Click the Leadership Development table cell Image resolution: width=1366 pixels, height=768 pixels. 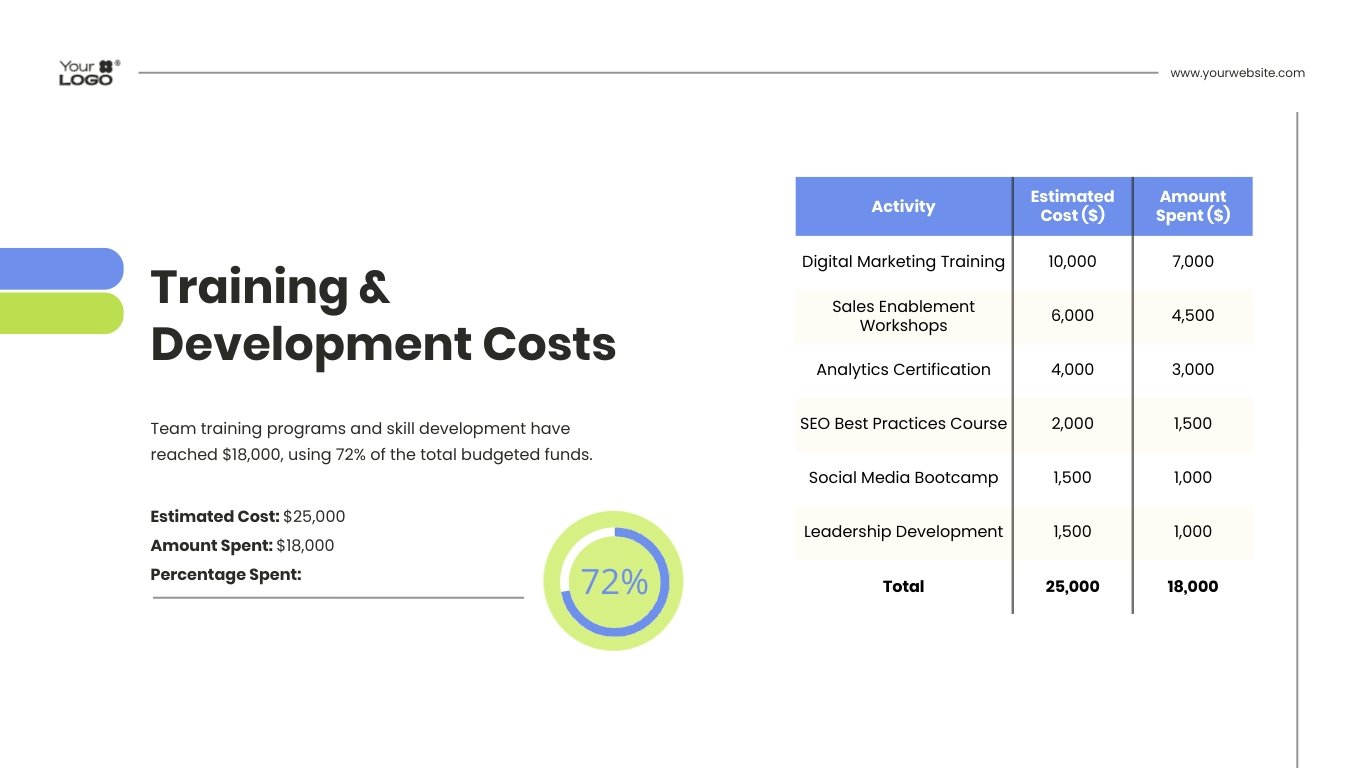(903, 531)
